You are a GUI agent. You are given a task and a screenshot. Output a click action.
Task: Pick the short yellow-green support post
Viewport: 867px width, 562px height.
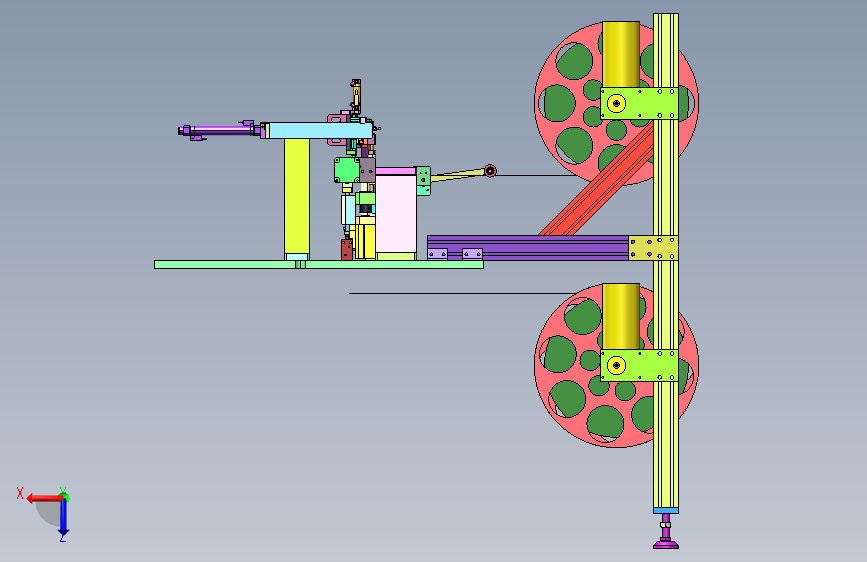(x=297, y=197)
